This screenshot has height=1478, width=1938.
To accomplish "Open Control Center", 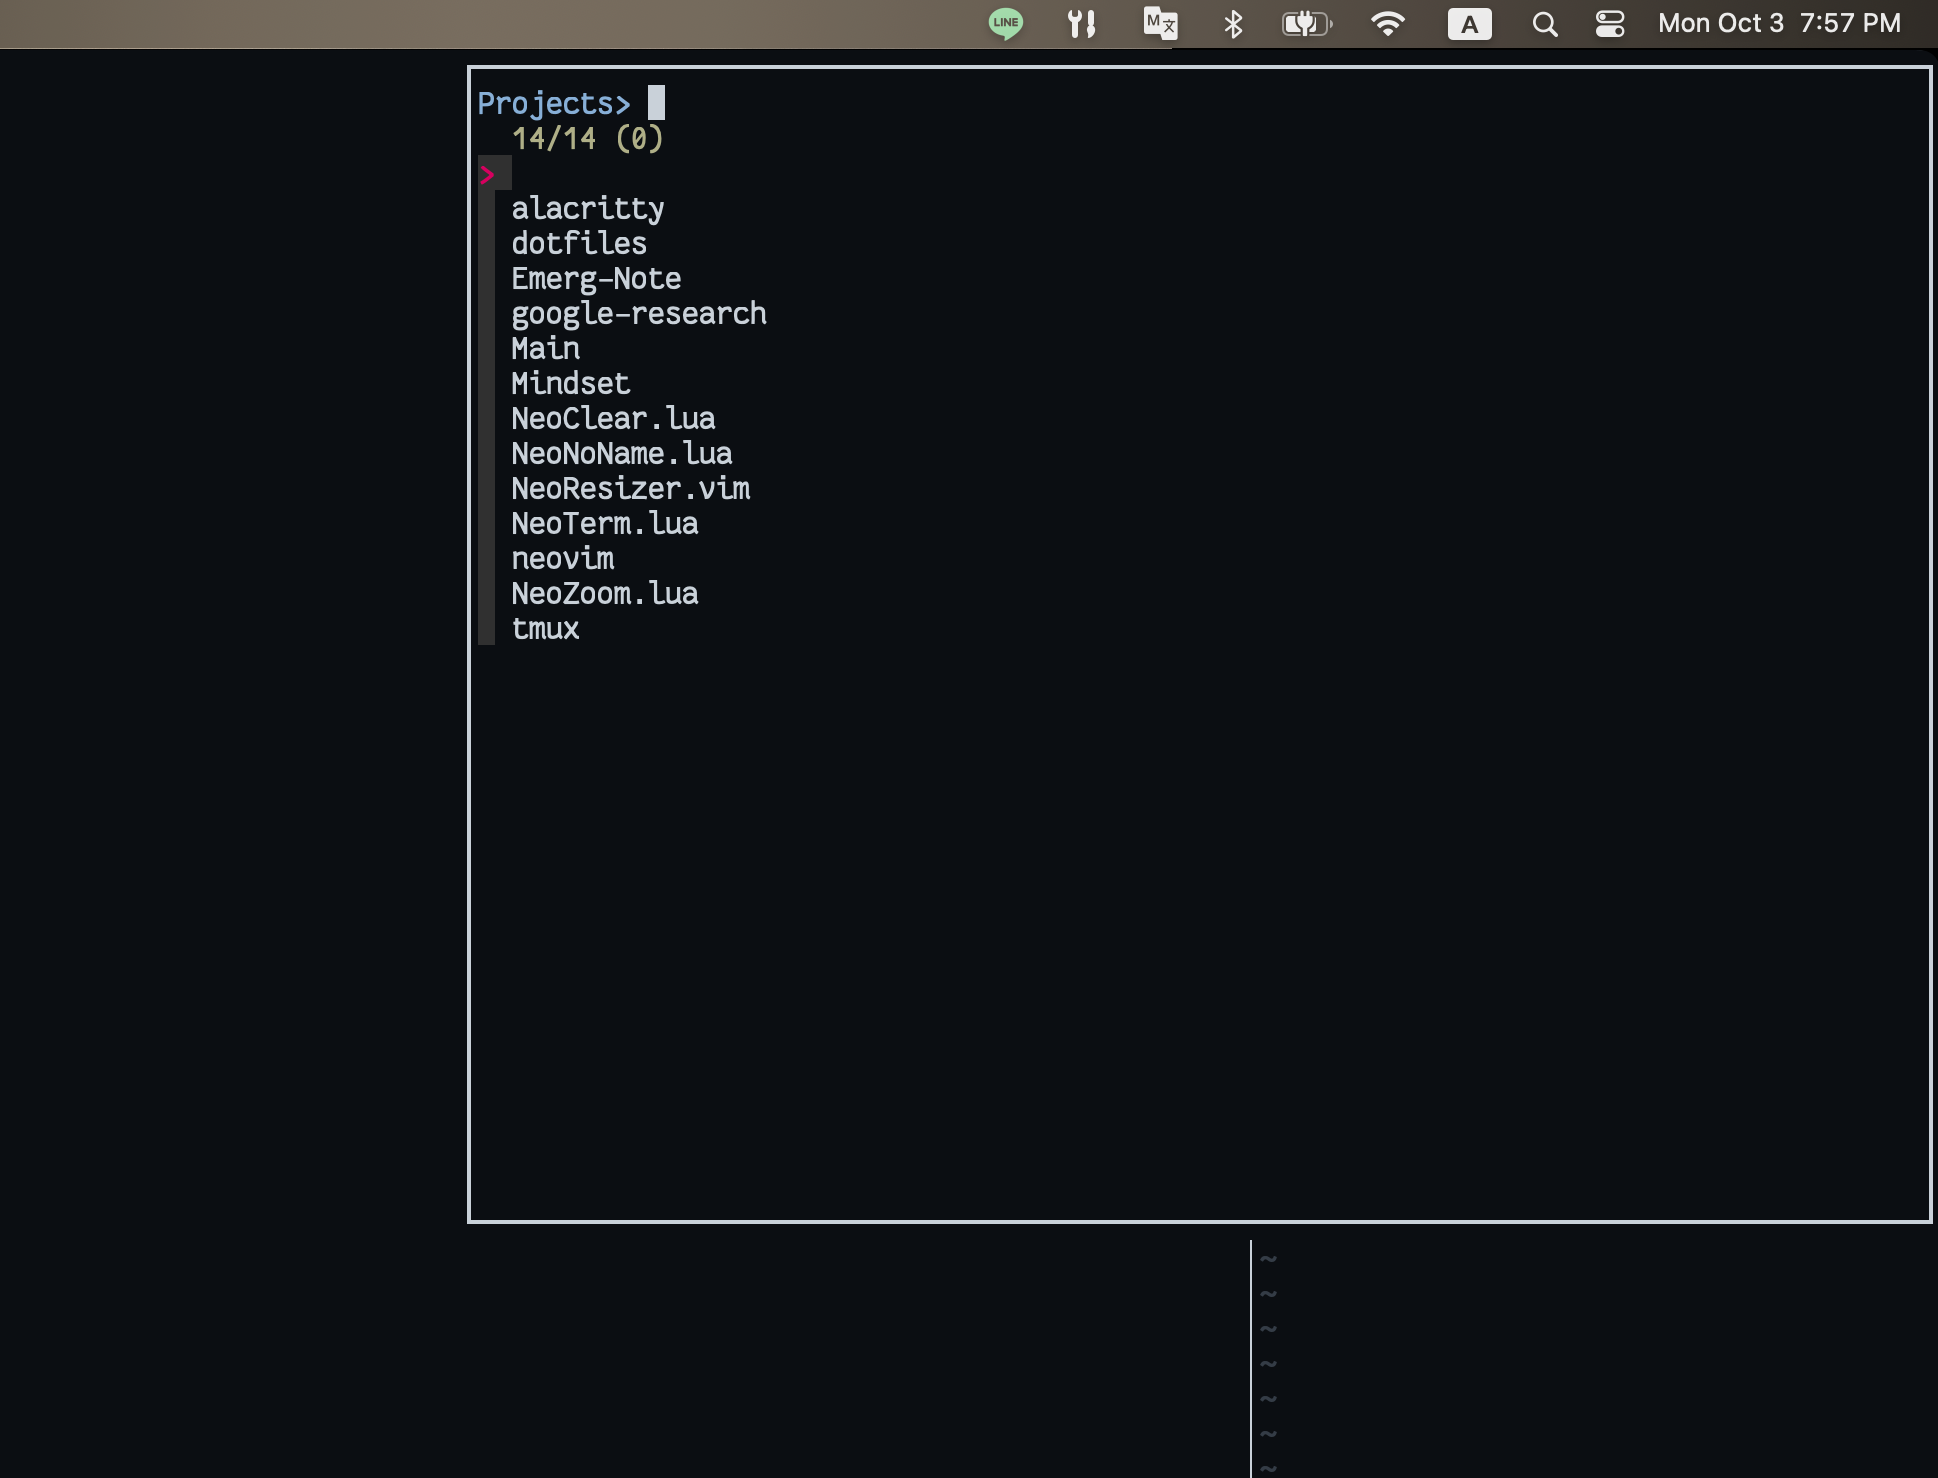I will (1610, 23).
